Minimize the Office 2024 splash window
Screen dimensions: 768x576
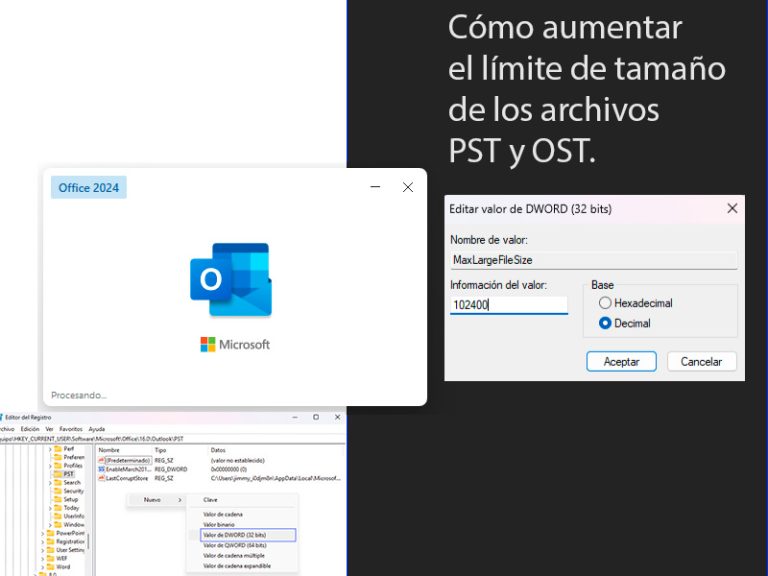[375, 187]
